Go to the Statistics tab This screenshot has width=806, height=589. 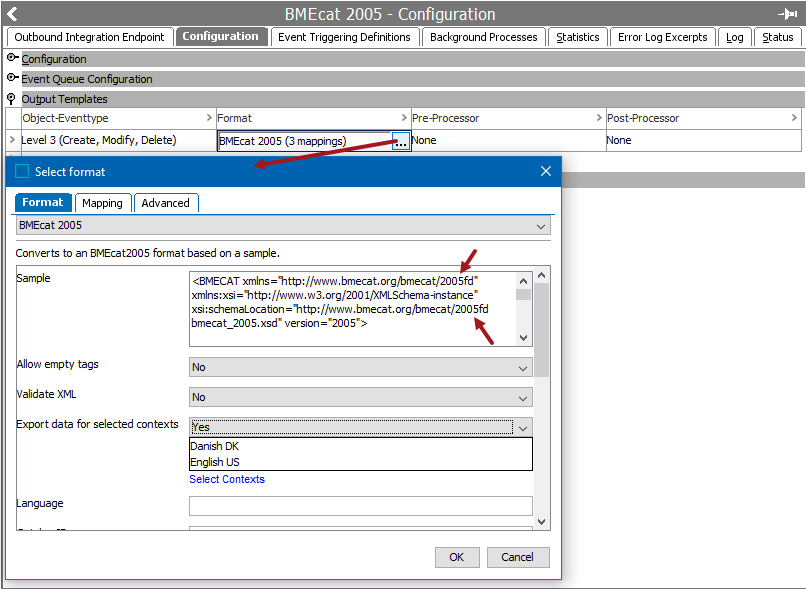pos(578,37)
